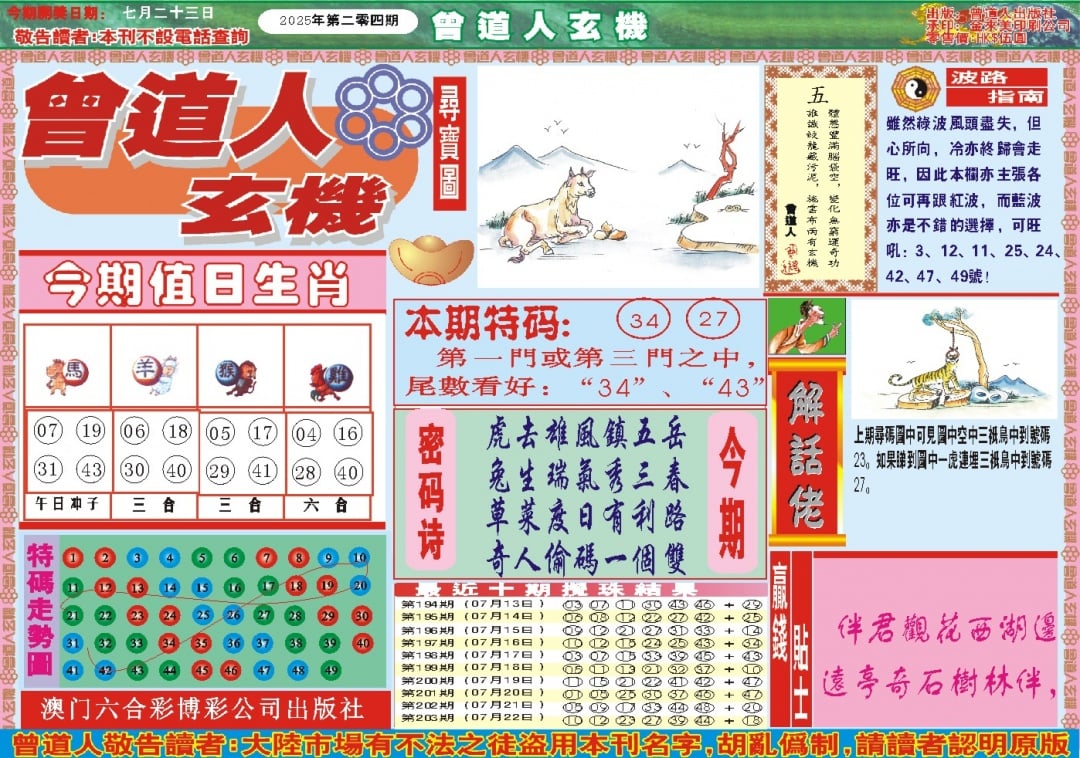Screen dimensions: 1080x758
Task: Click the rooster (雞) zodiac icon
Action: 330,381
